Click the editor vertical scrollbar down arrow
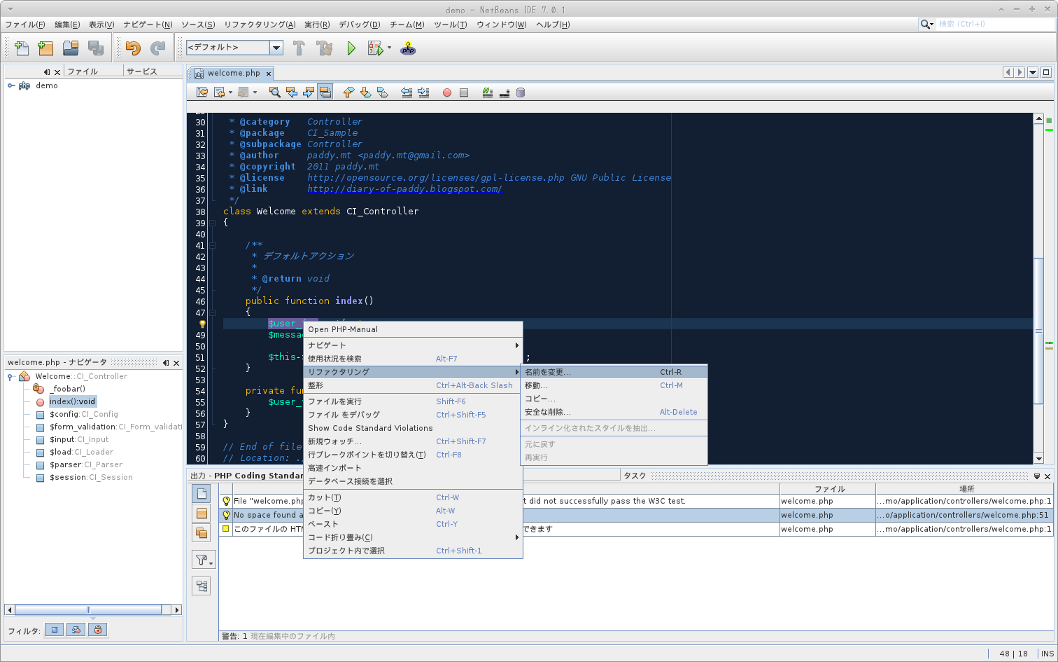1058x662 pixels. 1038,459
